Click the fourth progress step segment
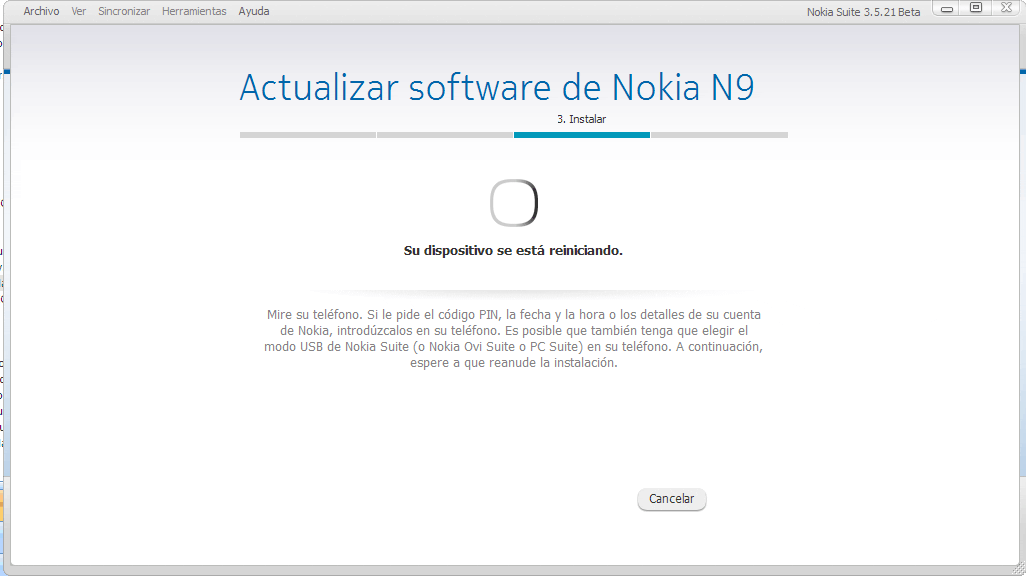Image resolution: width=1026 pixels, height=576 pixels. (719, 134)
